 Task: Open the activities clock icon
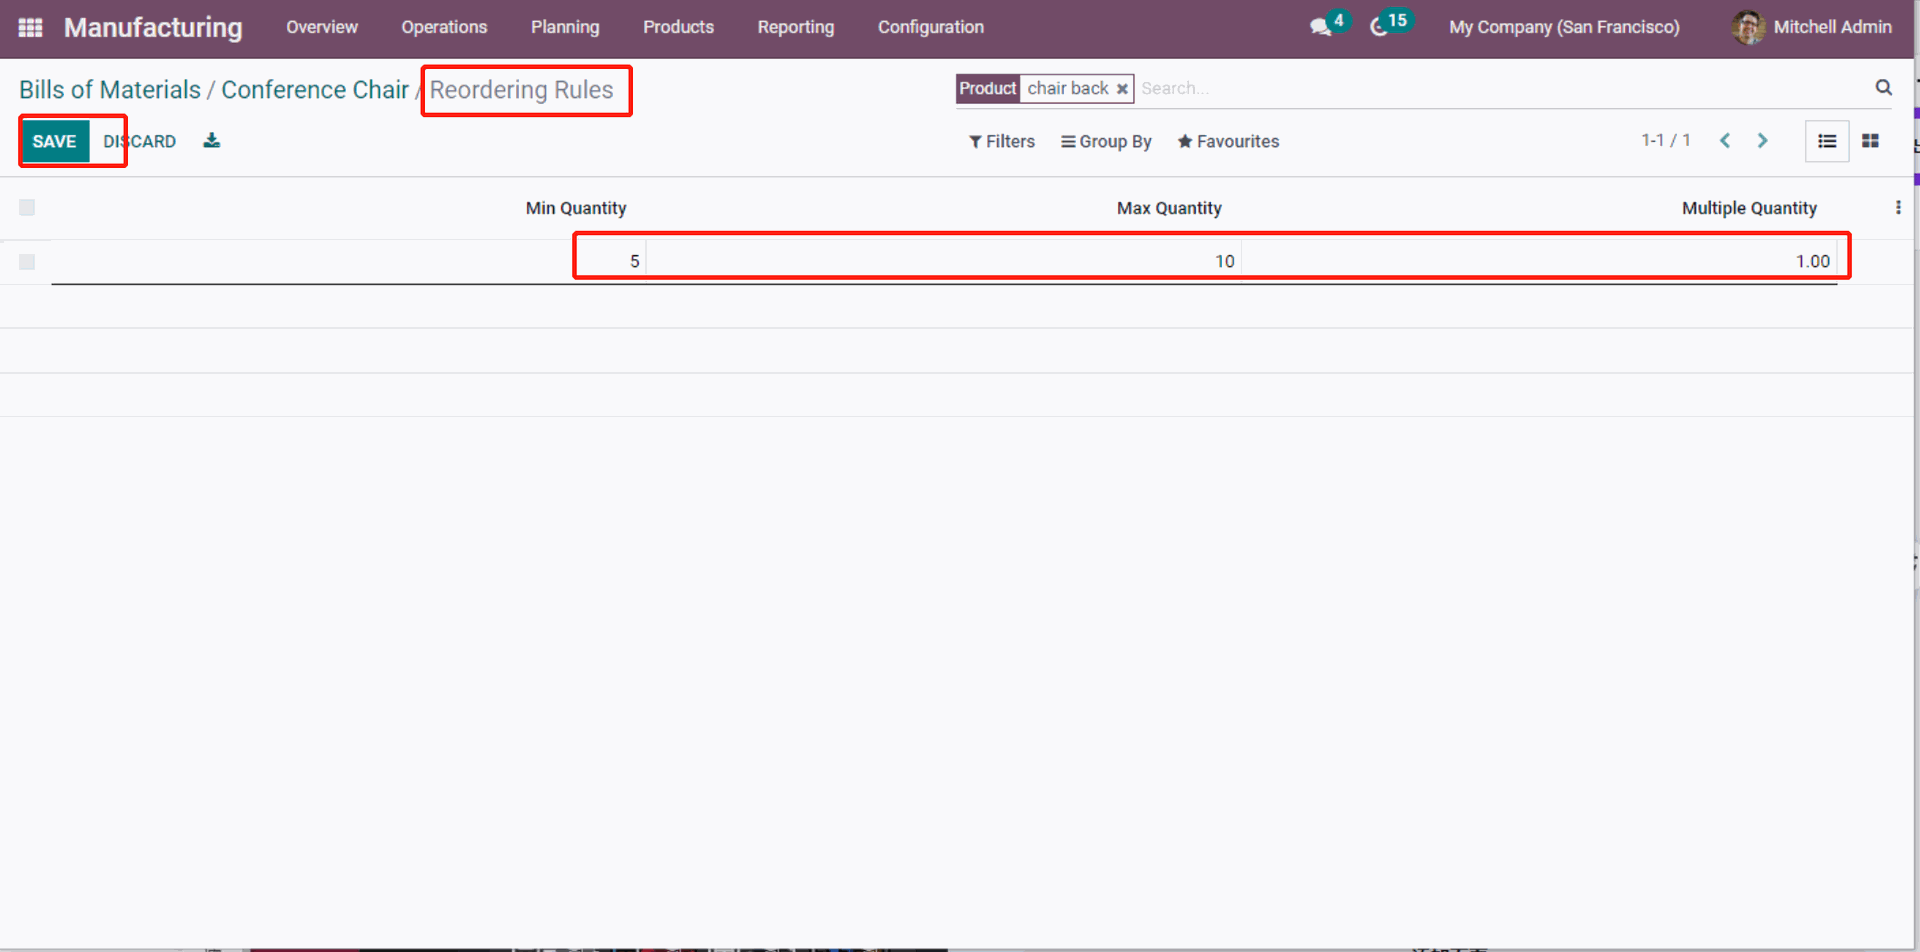[x=1379, y=27]
